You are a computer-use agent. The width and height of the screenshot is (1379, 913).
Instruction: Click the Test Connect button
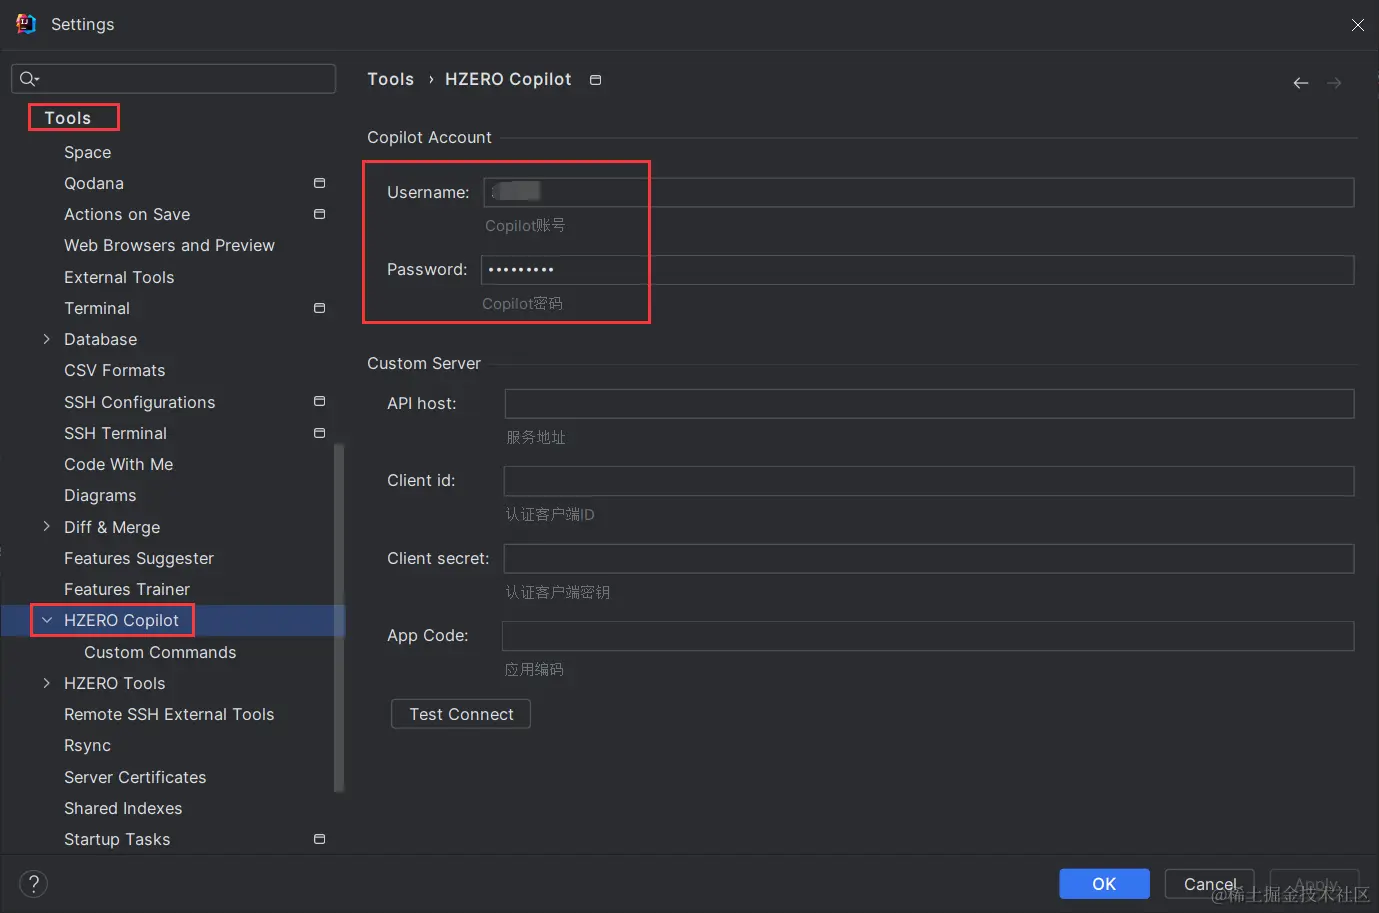[461, 714]
